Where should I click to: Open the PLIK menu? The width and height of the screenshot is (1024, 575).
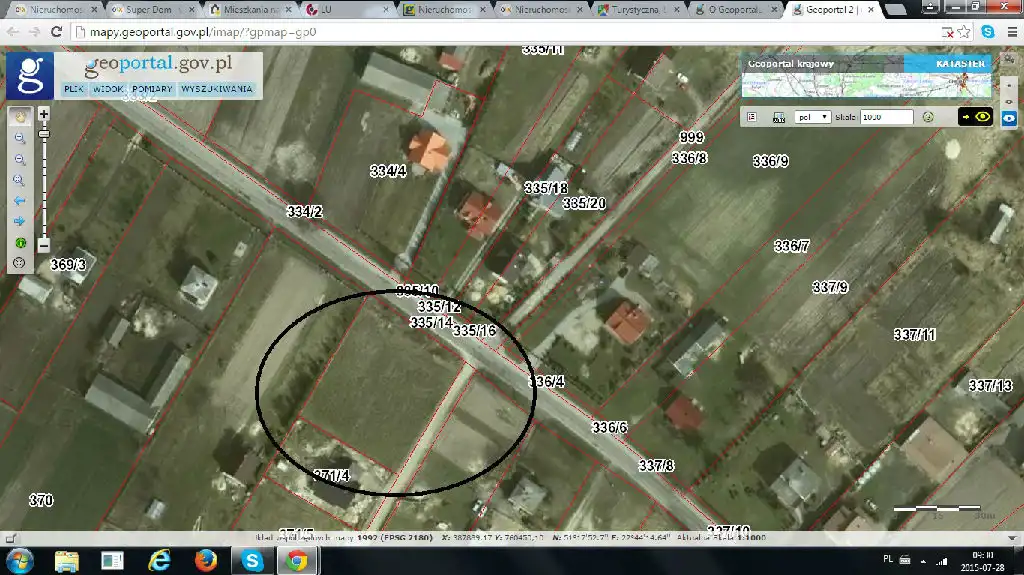[x=73, y=89]
